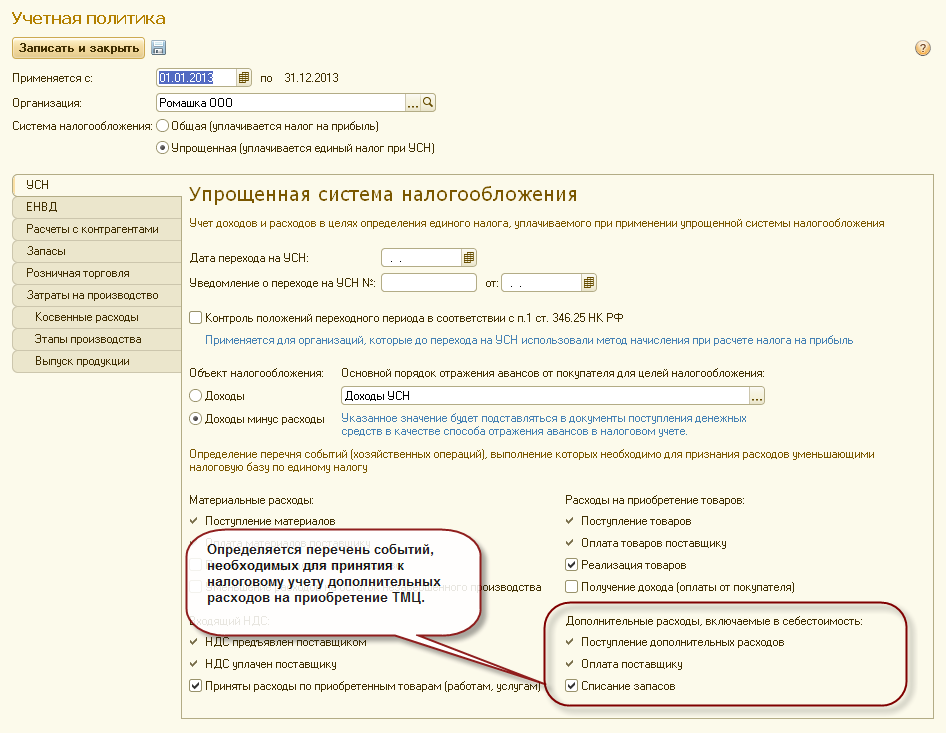Click the save diskette icon
The width and height of the screenshot is (946, 733).
click(x=159, y=48)
